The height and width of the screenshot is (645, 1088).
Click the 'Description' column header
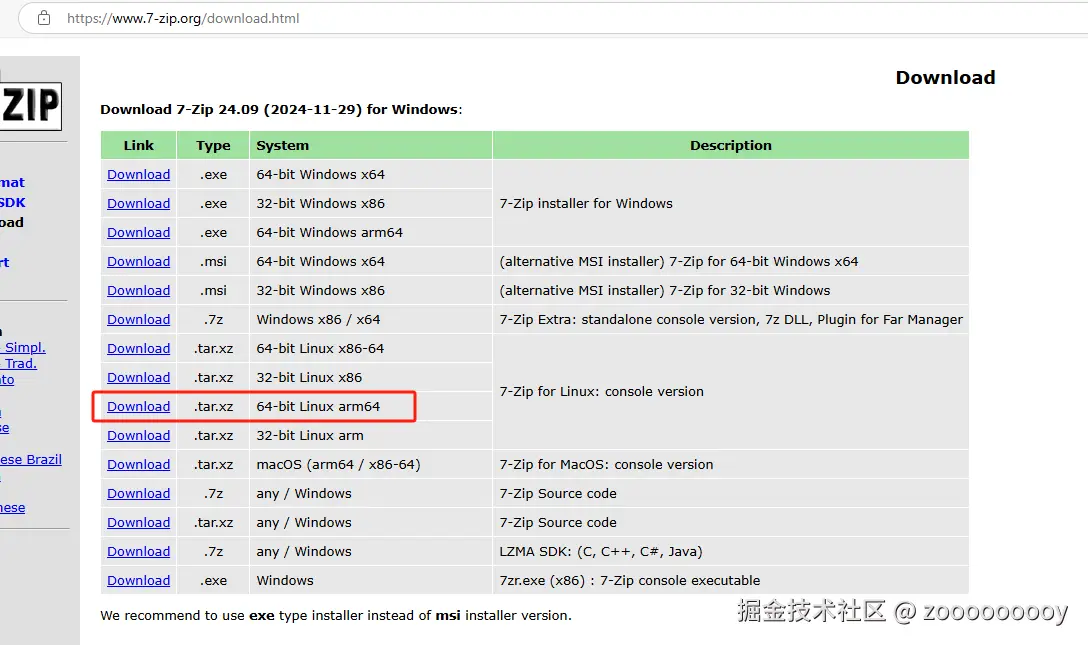tap(731, 146)
